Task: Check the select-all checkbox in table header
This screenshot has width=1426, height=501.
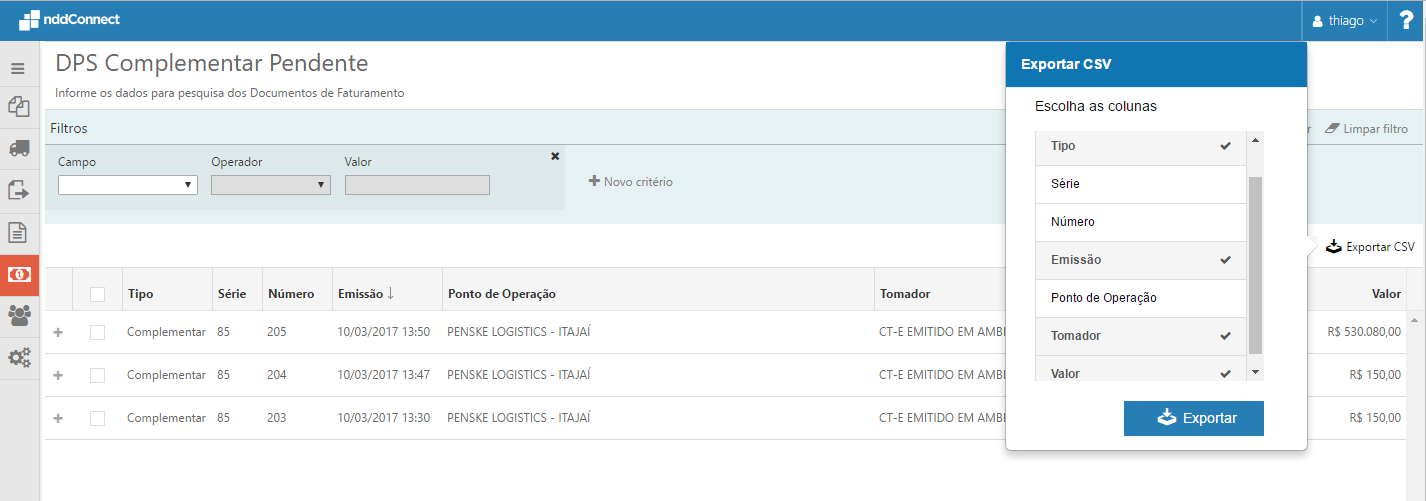Action: 97,294
